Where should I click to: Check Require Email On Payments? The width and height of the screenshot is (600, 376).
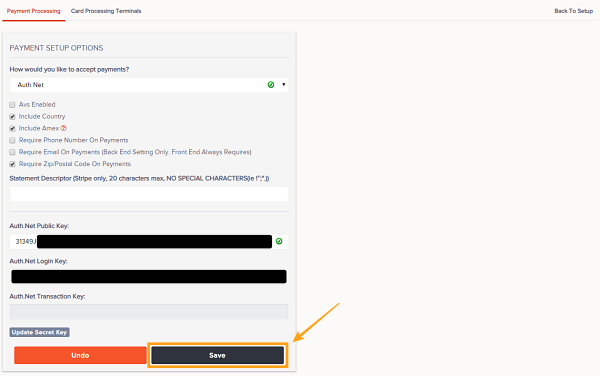12,152
